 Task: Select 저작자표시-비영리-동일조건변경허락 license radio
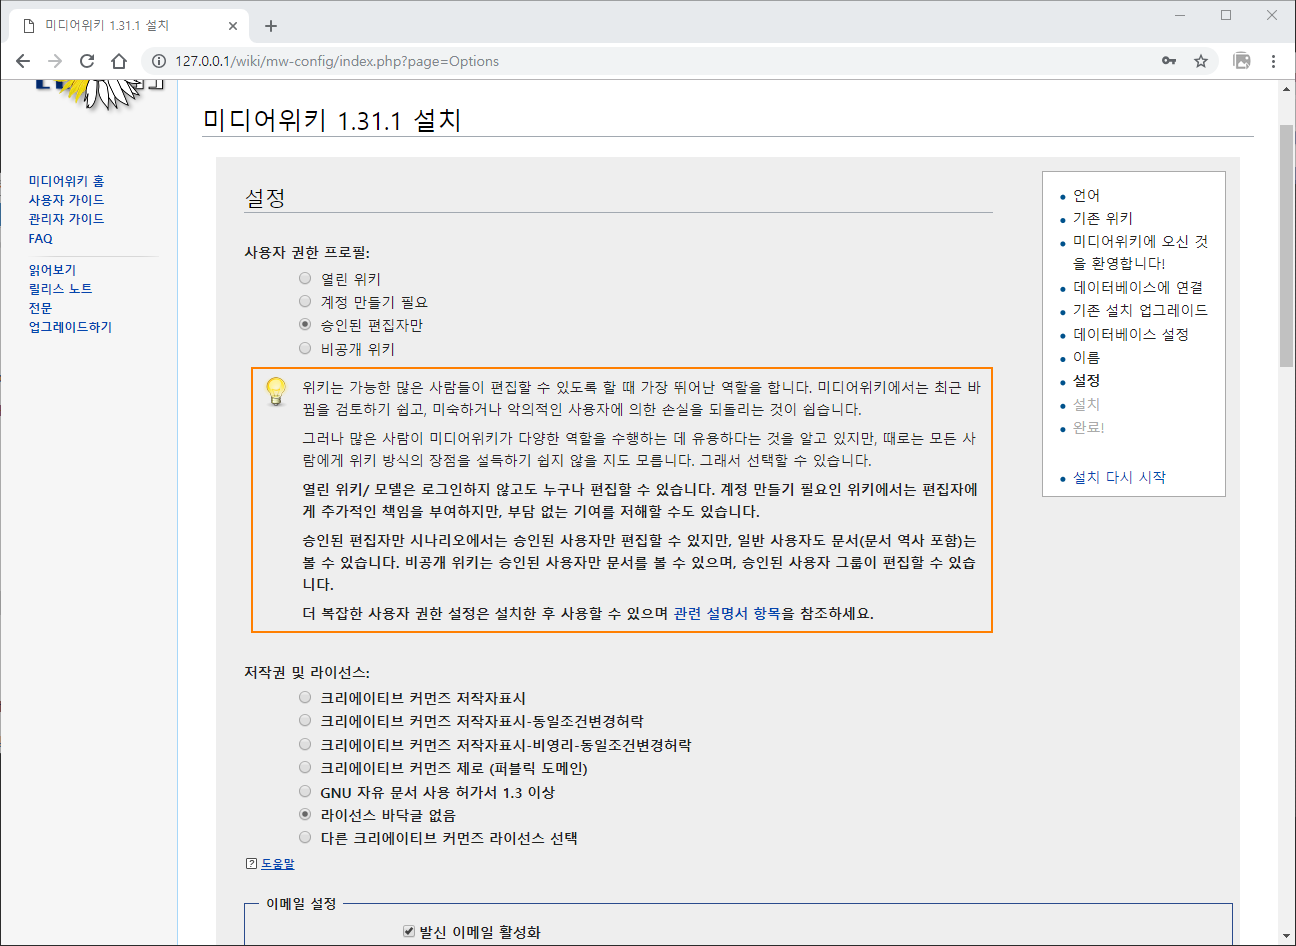305,744
